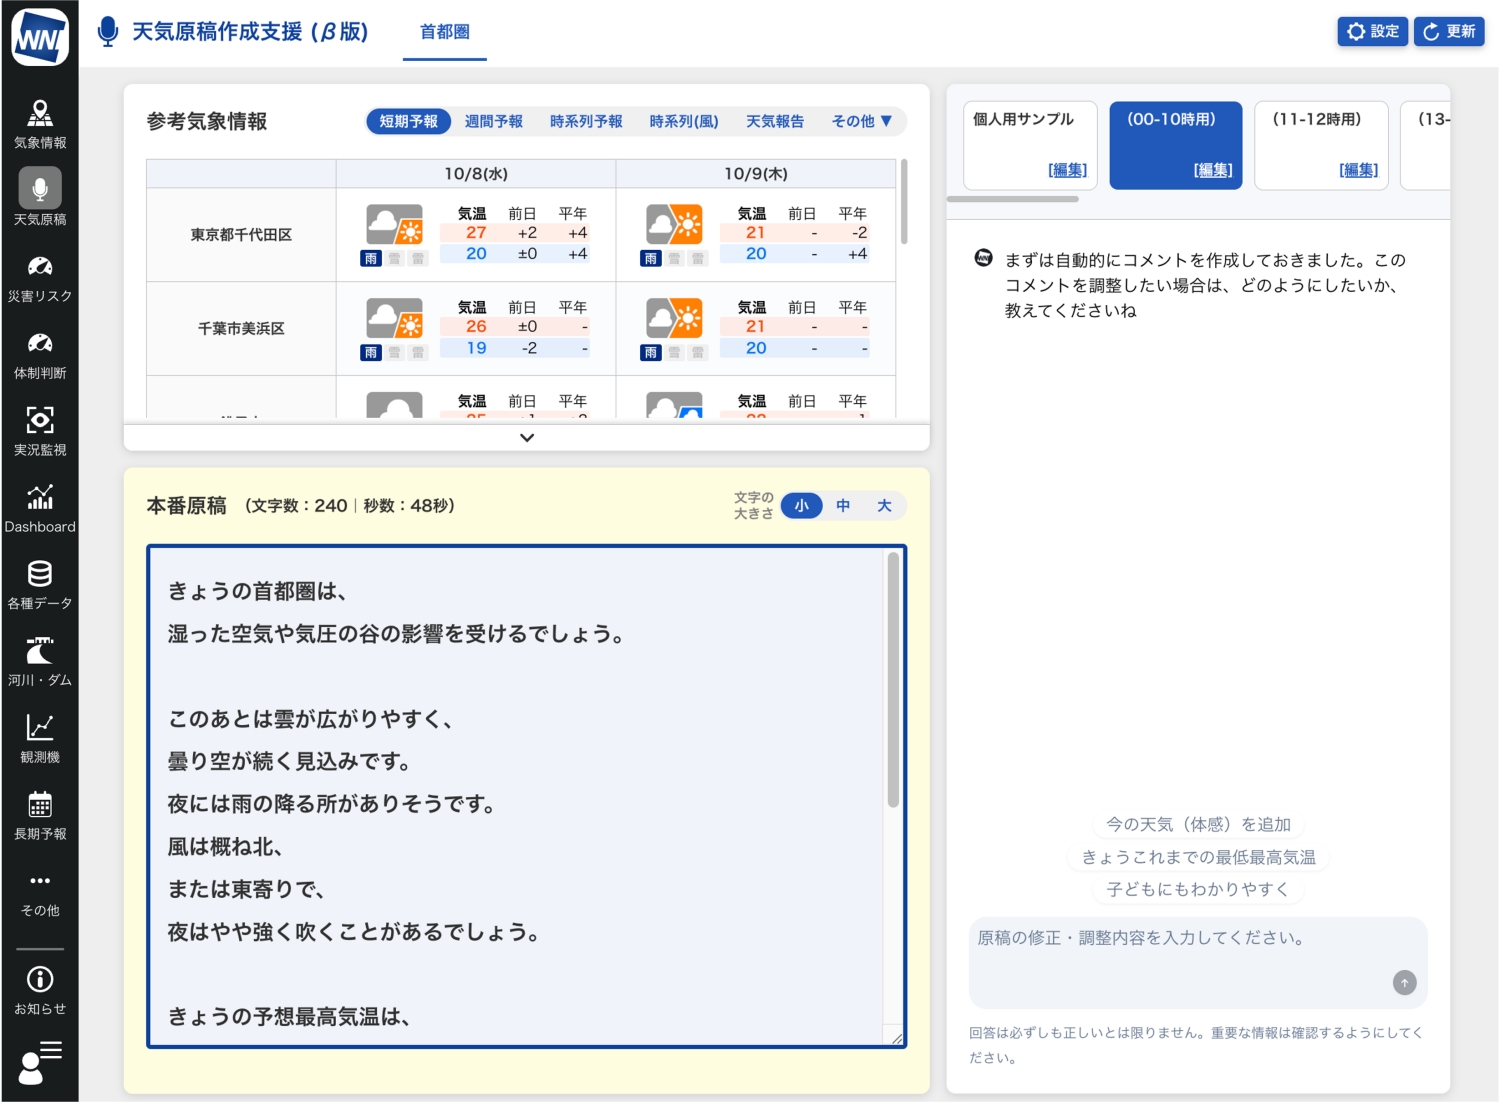
Task: Click the send arrow in chat box
Action: coord(1404,983)
